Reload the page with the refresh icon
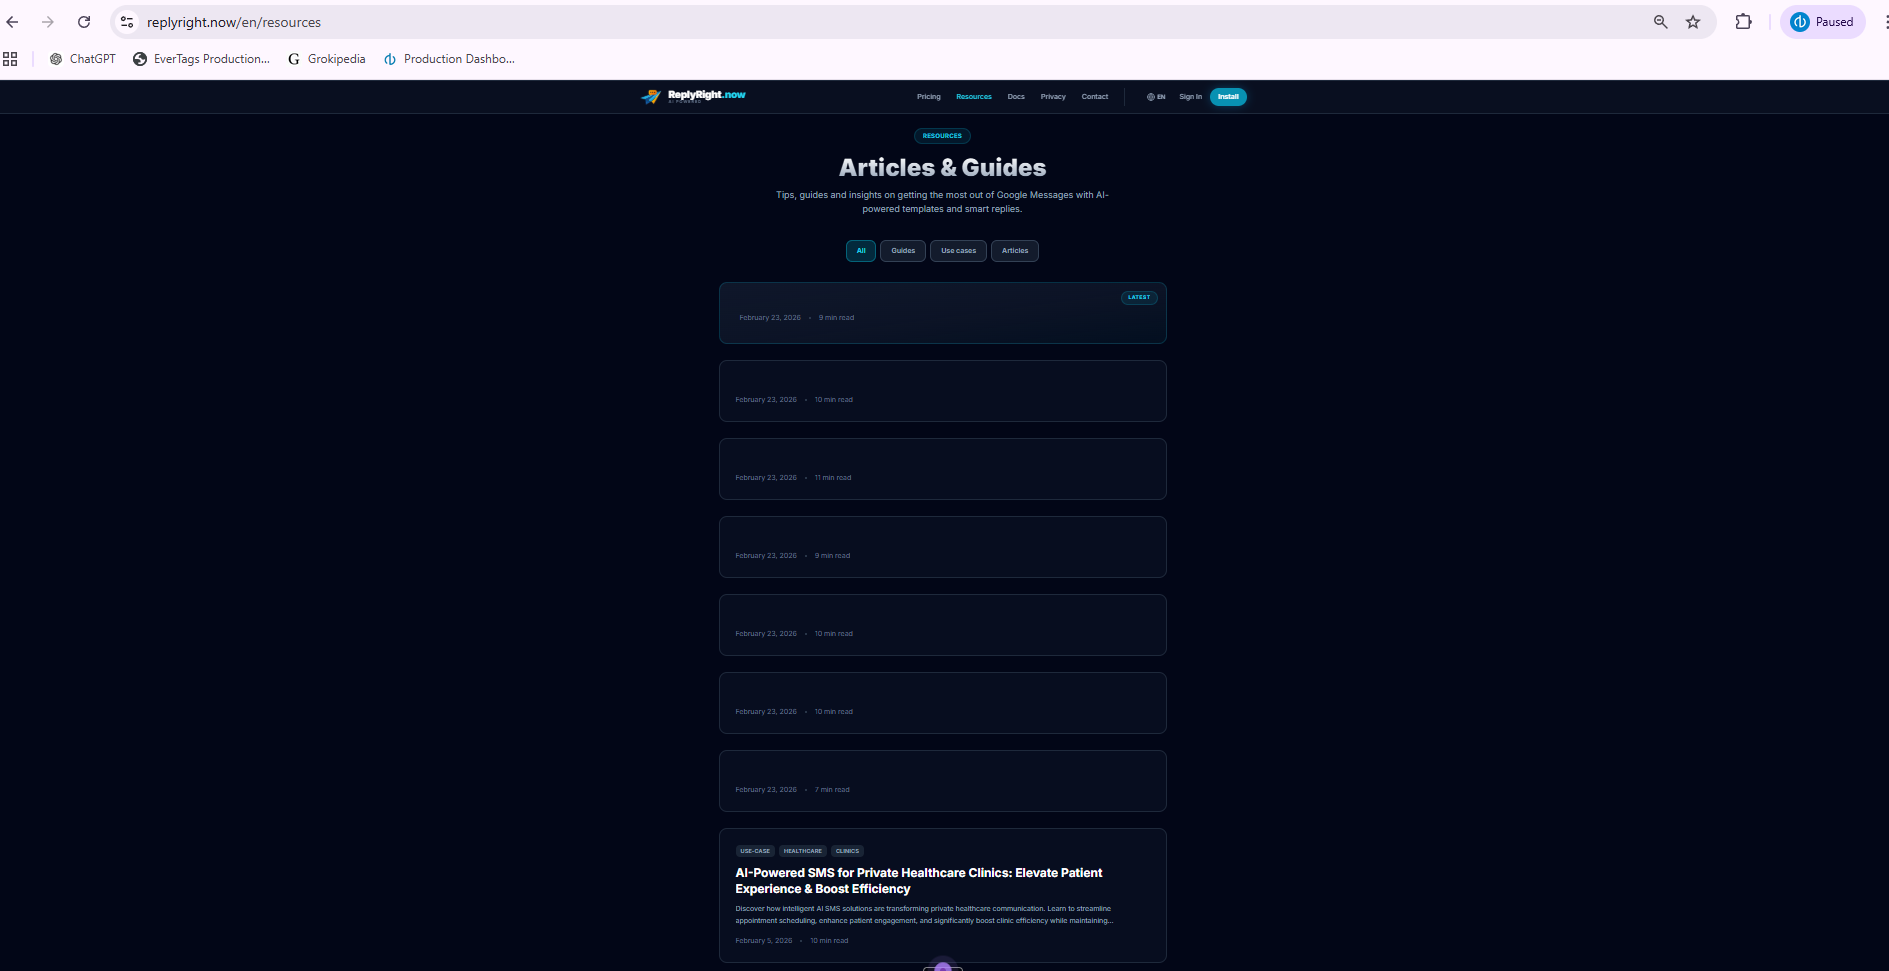The width and height of the screenshot is (1889, 971). tap(84, 22)
